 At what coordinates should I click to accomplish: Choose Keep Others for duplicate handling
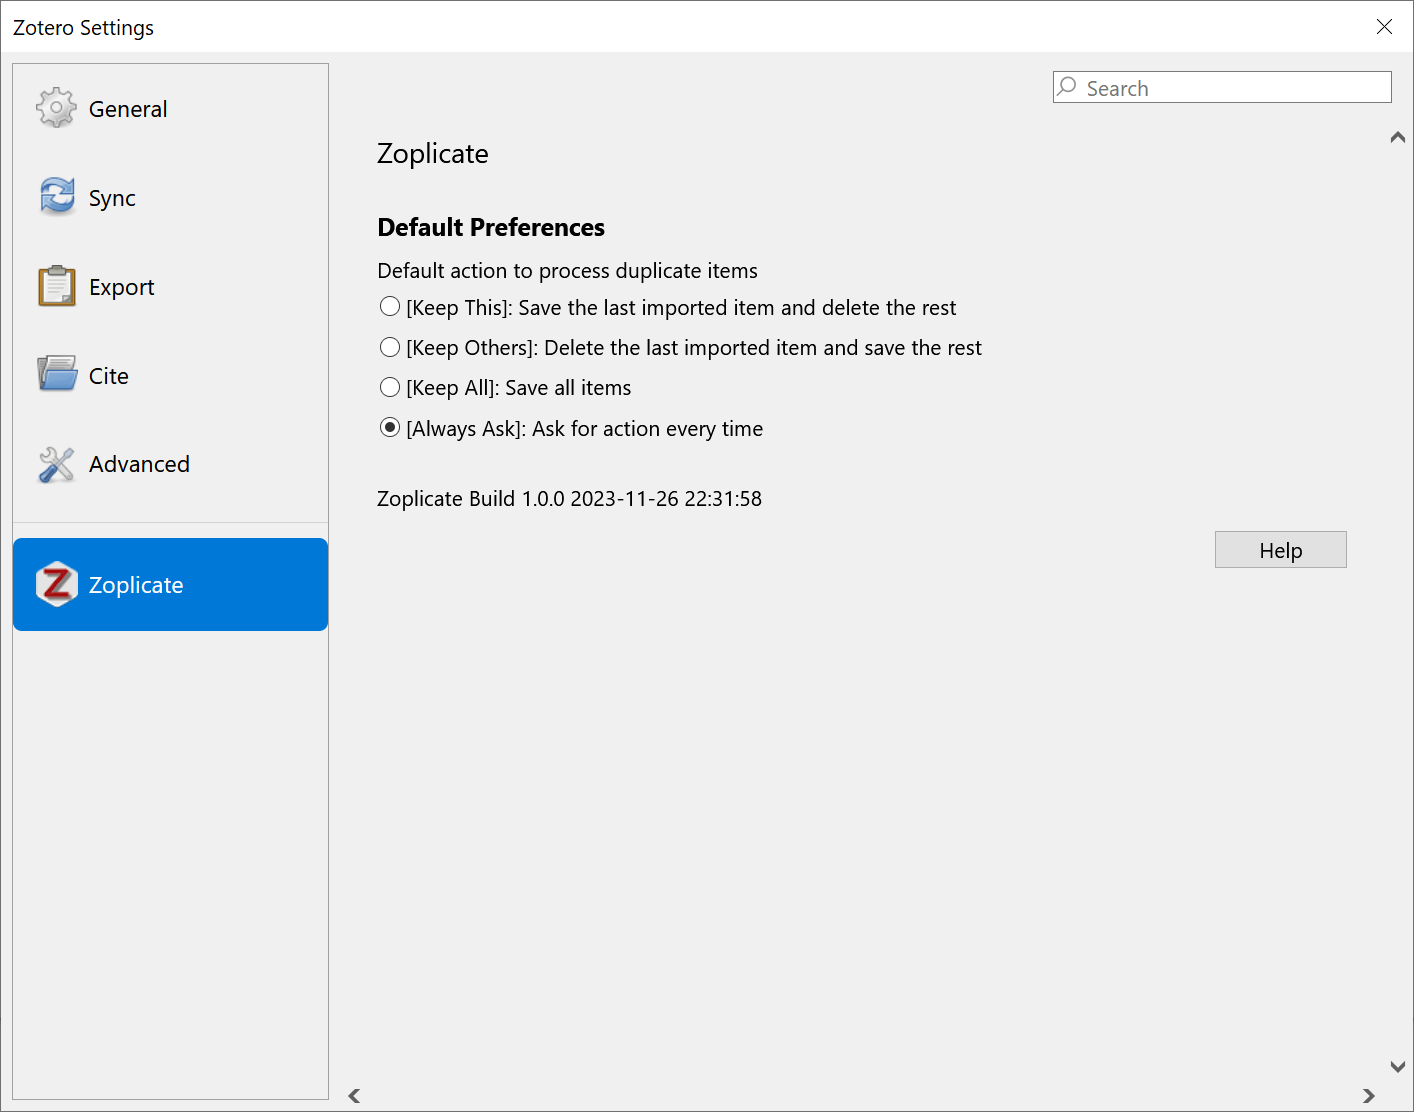tap(390, 347)
